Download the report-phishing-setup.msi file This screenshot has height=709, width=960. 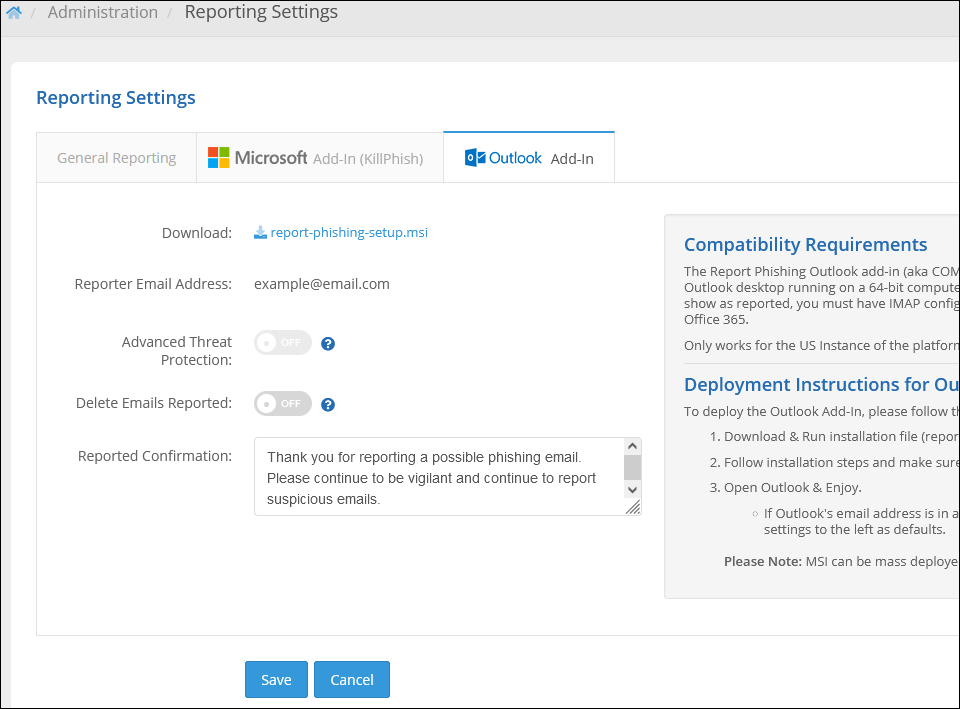[x=349, y=233]
